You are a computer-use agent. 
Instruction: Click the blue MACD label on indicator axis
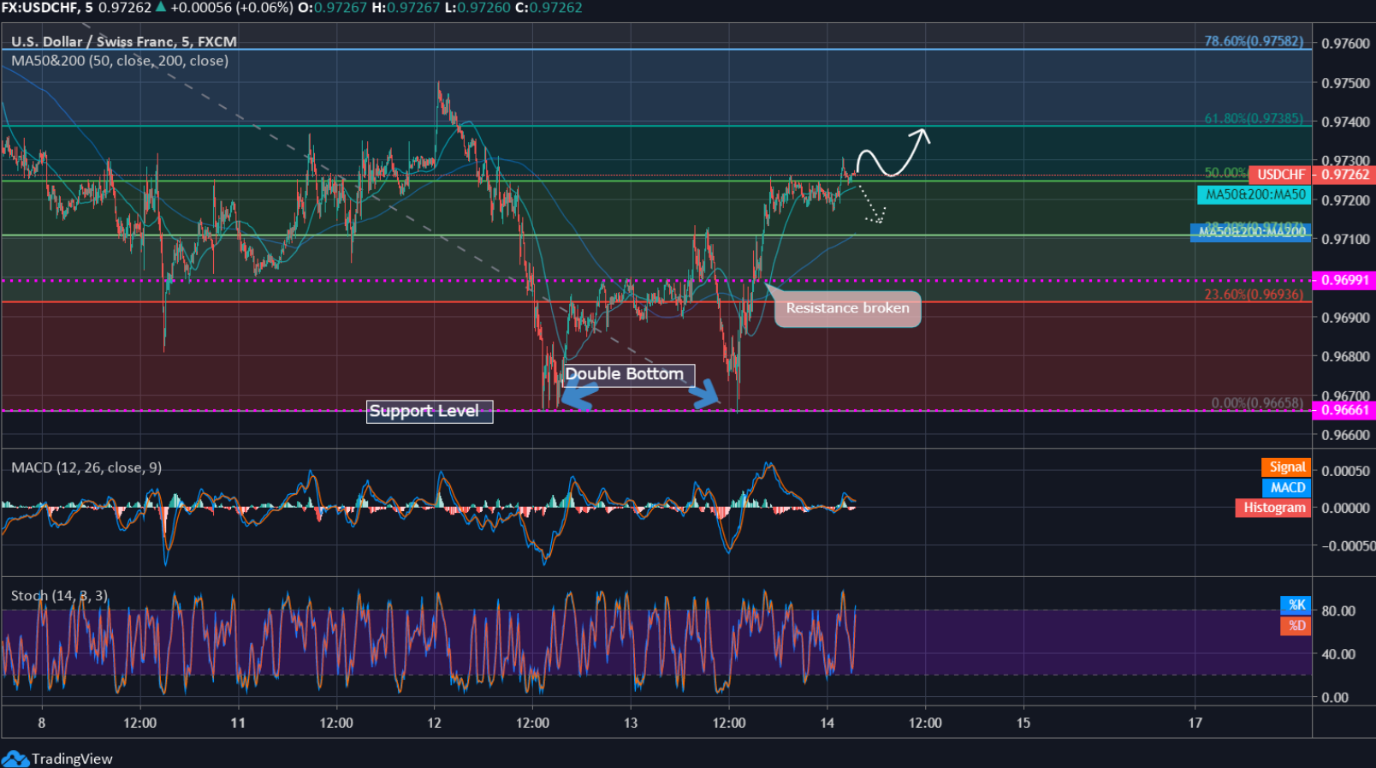coord(1288,487)
